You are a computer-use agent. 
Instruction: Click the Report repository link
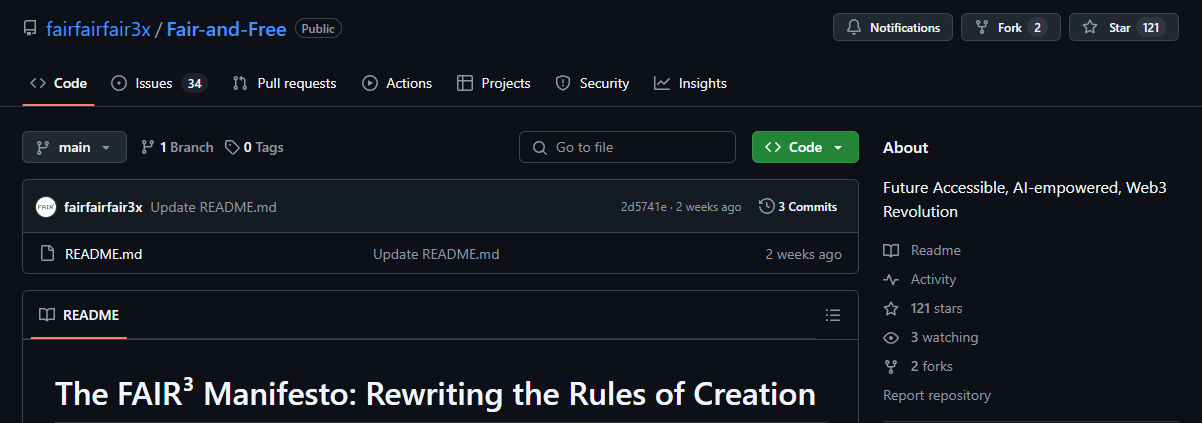937,395
